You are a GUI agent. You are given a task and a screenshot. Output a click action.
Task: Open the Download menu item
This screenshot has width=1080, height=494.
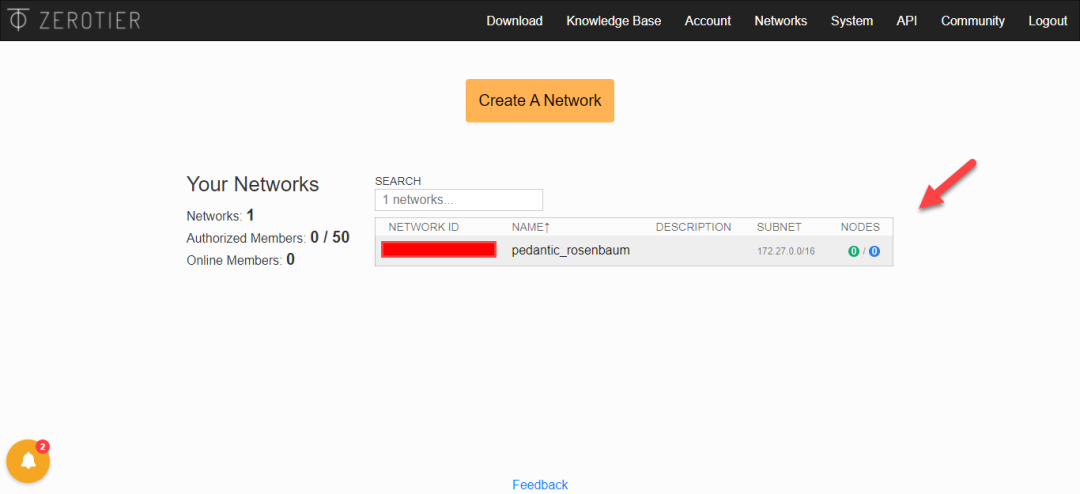pos(515,21)
